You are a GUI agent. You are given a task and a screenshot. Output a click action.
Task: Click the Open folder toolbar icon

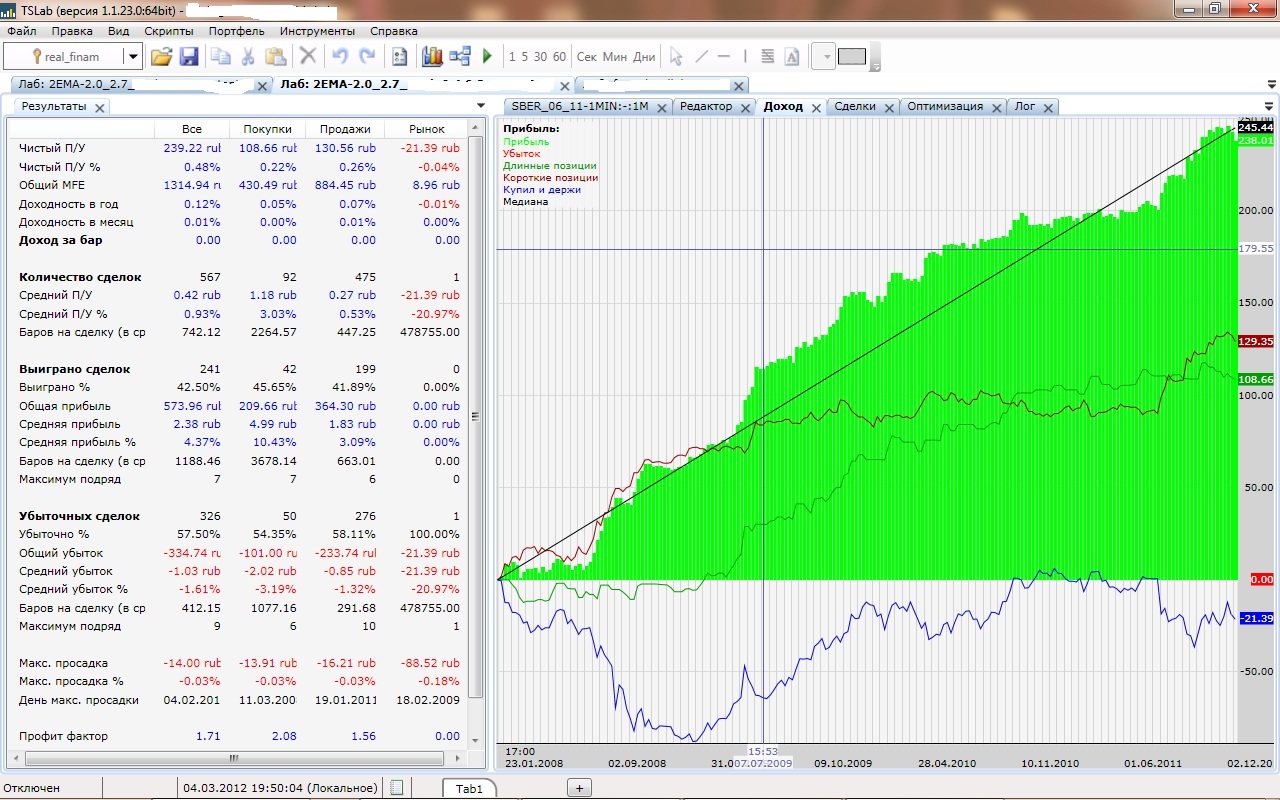[x=161, y=57]
